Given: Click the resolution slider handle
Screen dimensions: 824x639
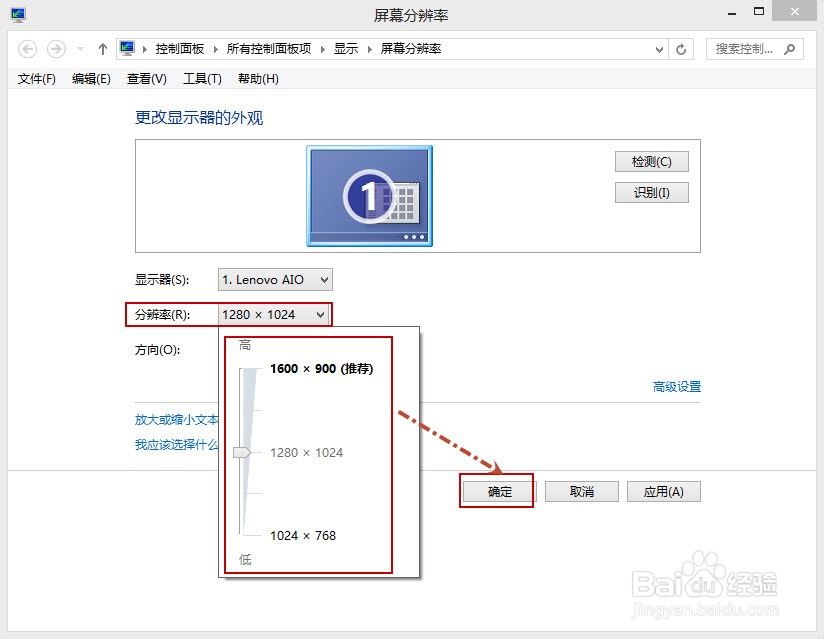Looking at the screenshot, I should click(241, 452).
